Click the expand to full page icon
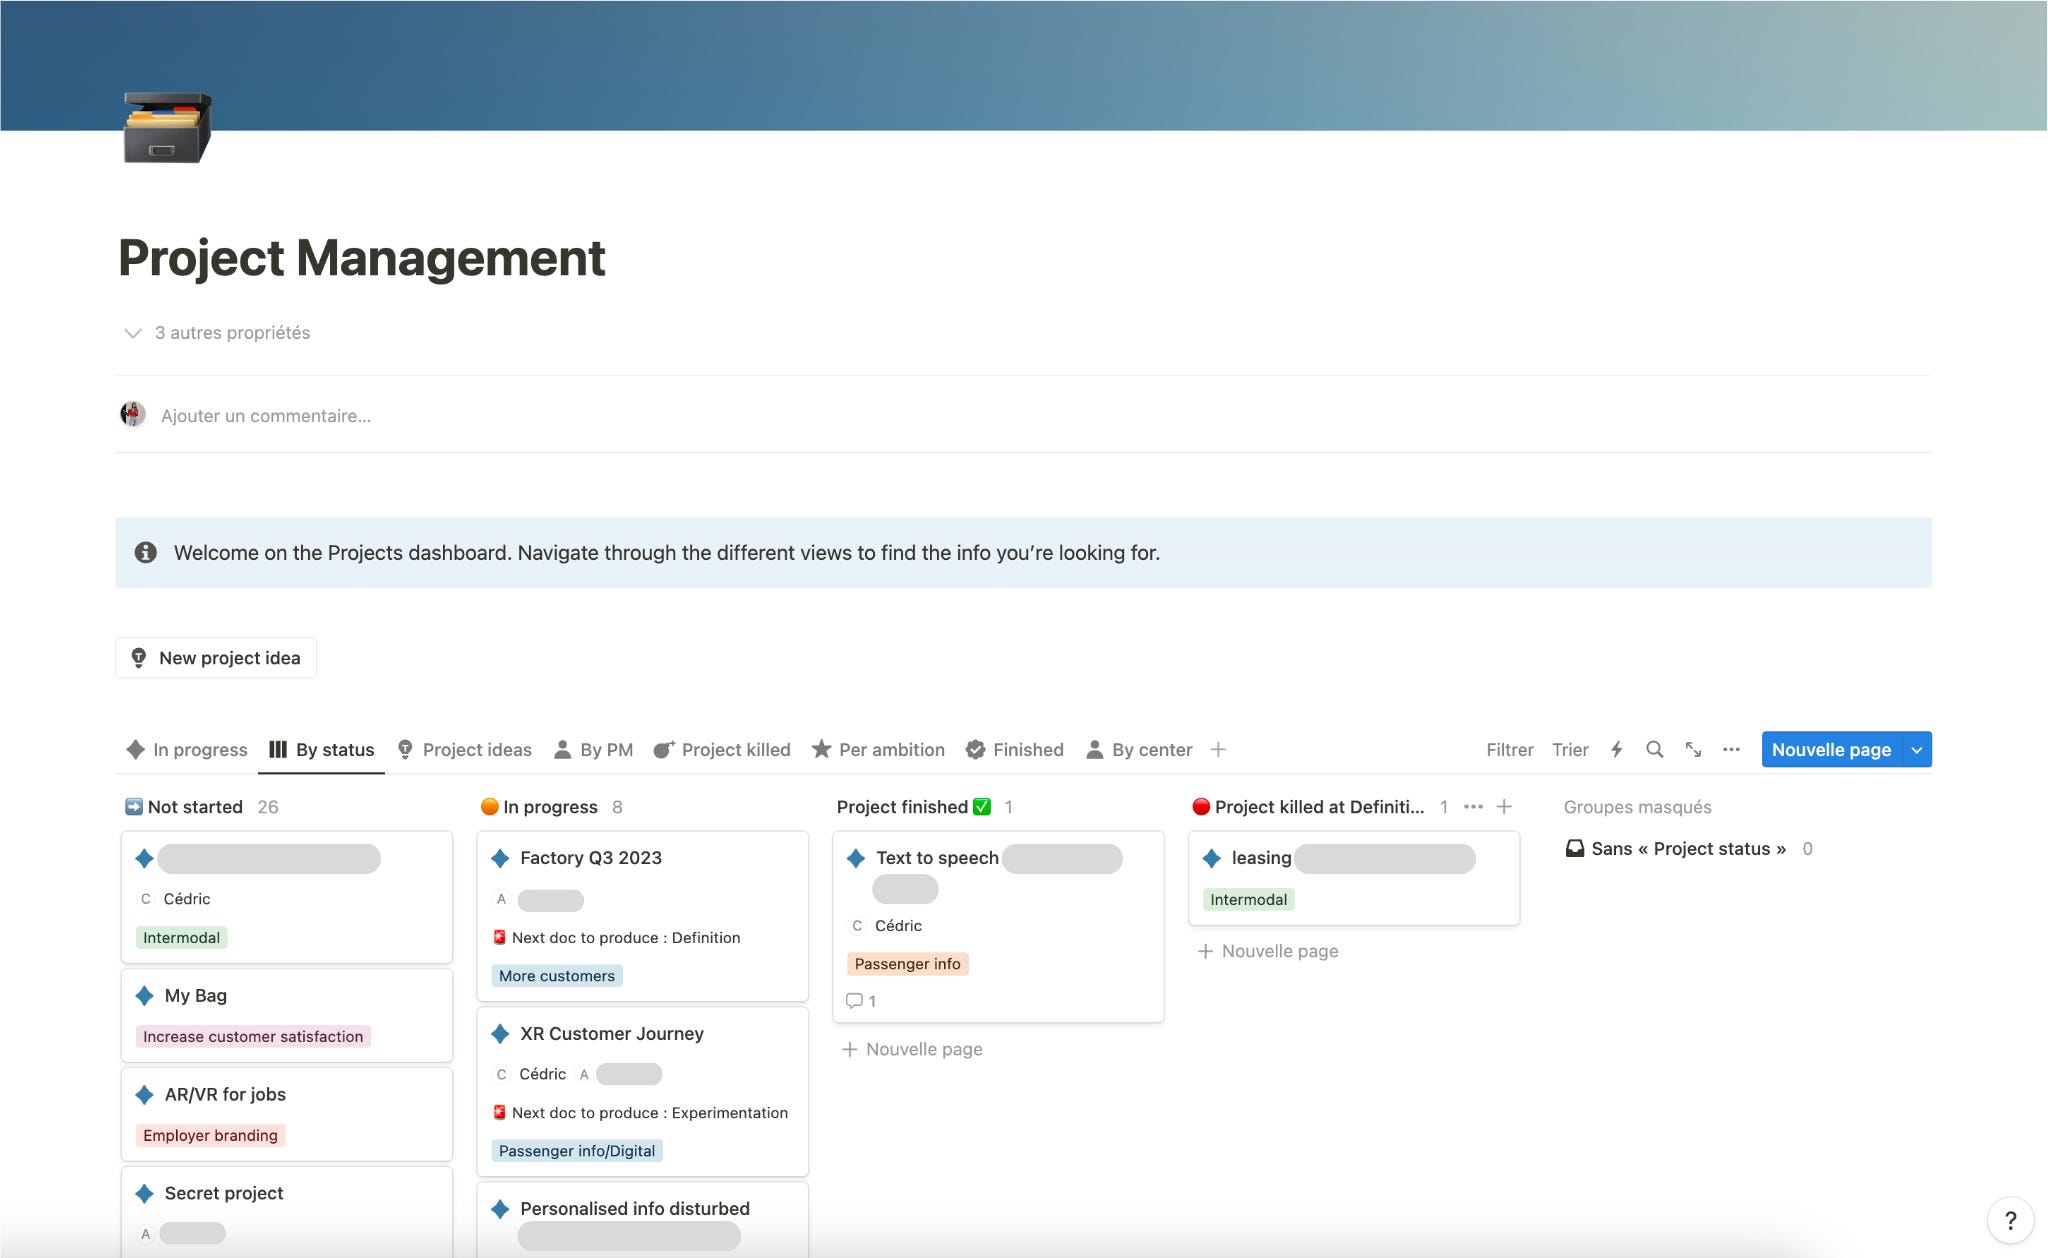2048x1258 pixels. (1693, 750)
